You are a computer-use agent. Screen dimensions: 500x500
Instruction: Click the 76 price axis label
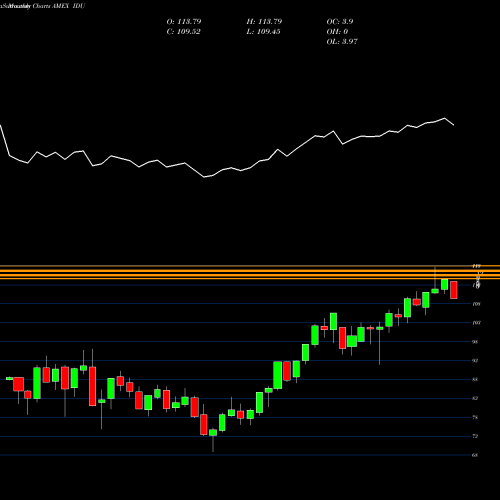pyautogui.click(x=475, y=417)
